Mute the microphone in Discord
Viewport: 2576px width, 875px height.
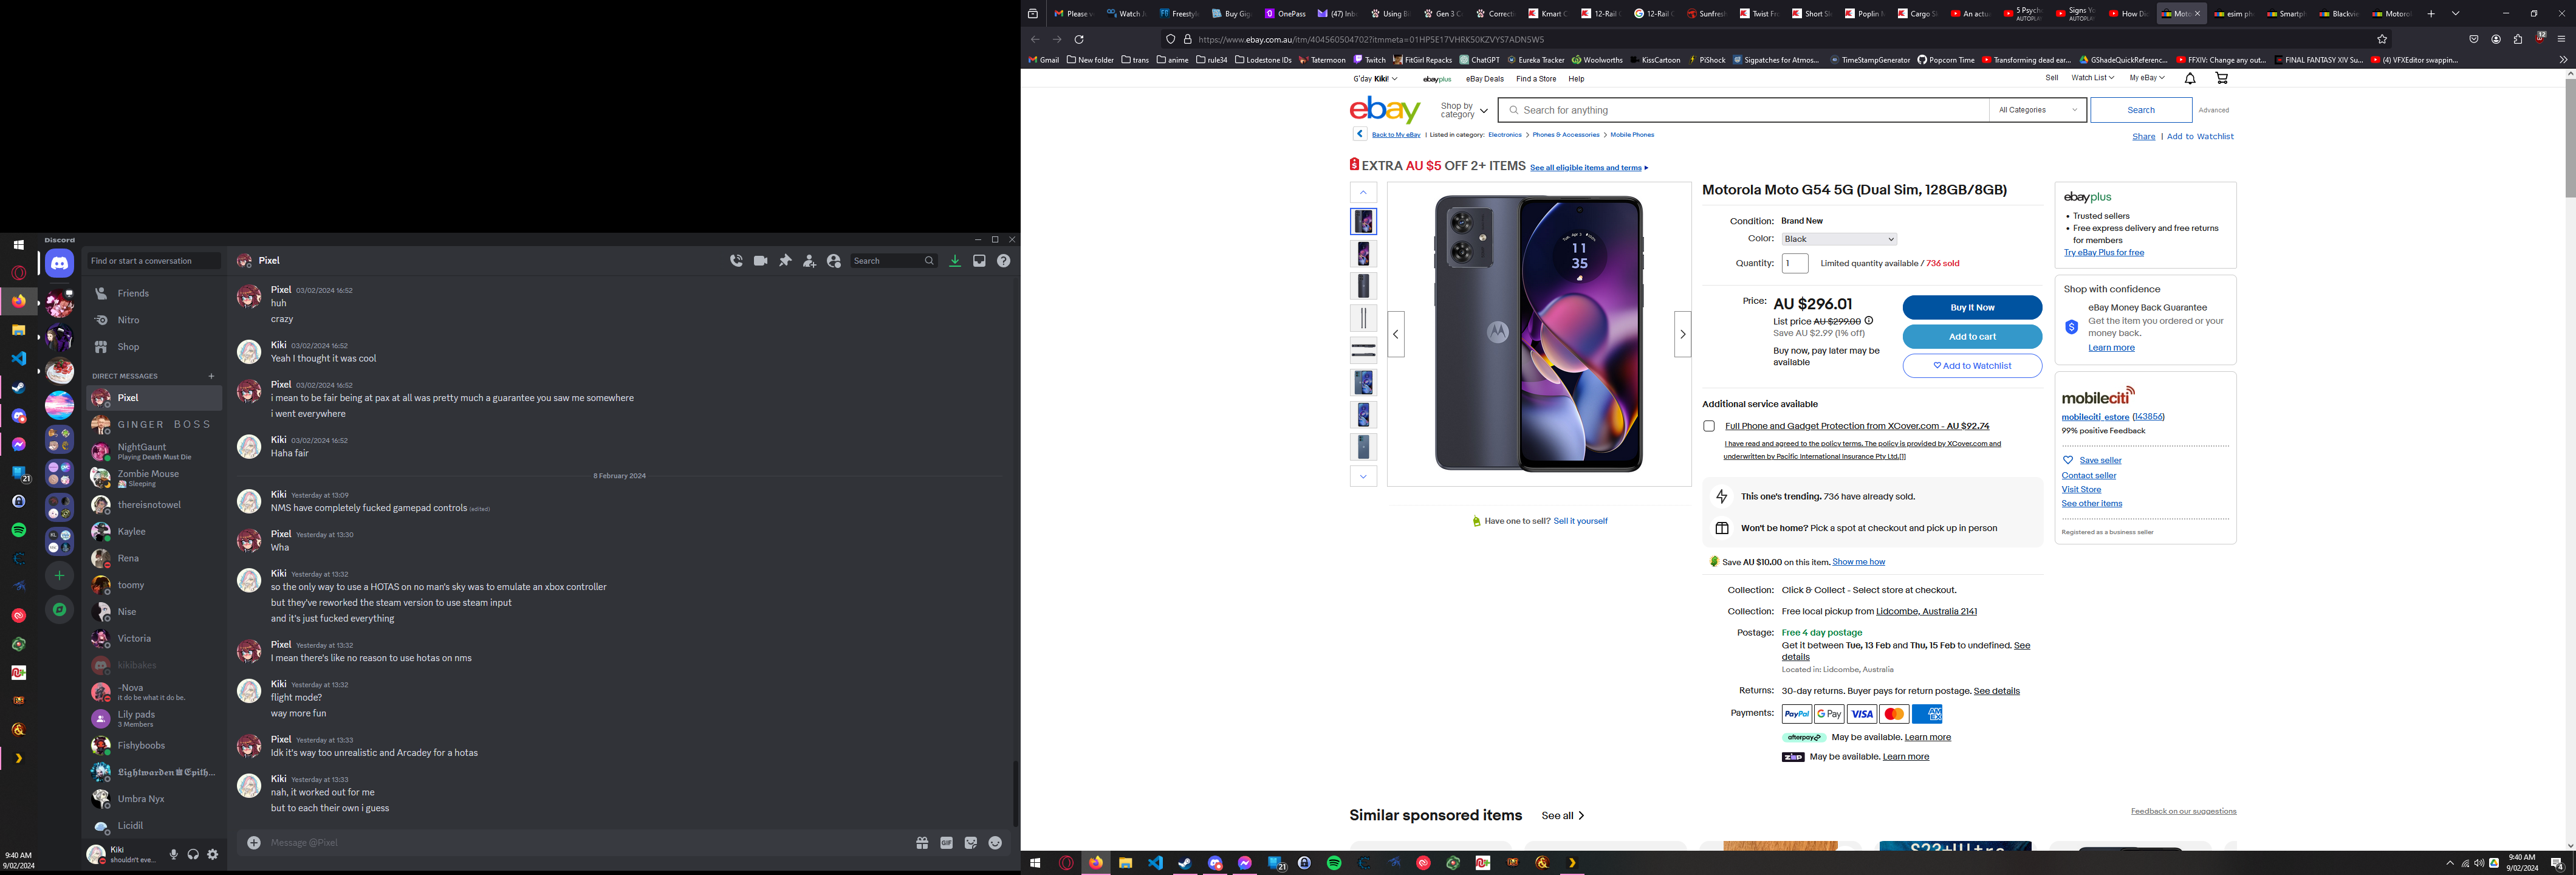(x=174, y=855)
